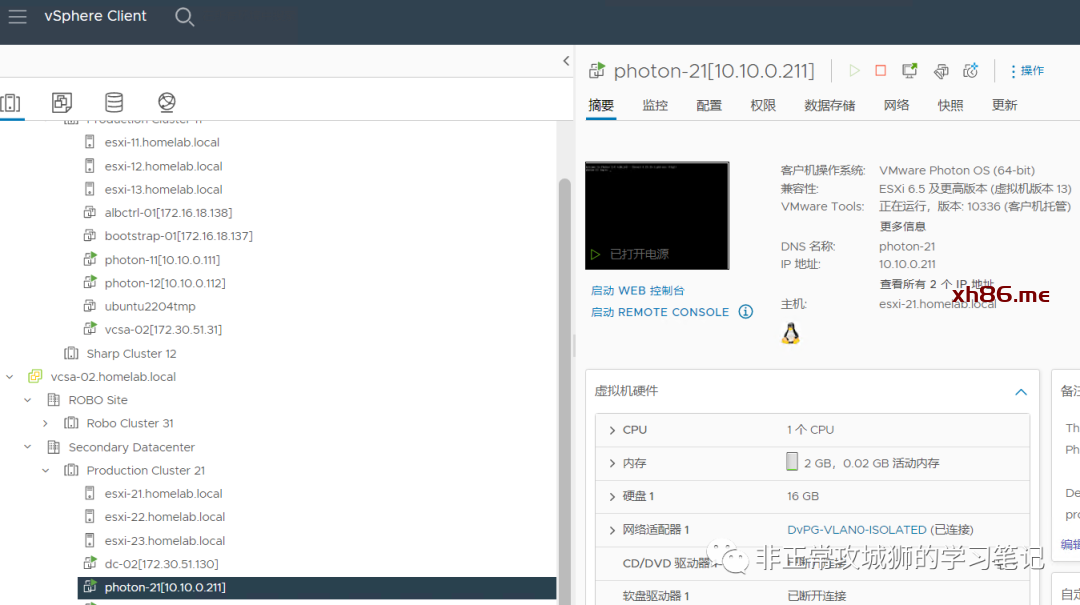Click the search magnifier icon
The width and height of the screenshot is (1080, 605).
click(184, 17)
